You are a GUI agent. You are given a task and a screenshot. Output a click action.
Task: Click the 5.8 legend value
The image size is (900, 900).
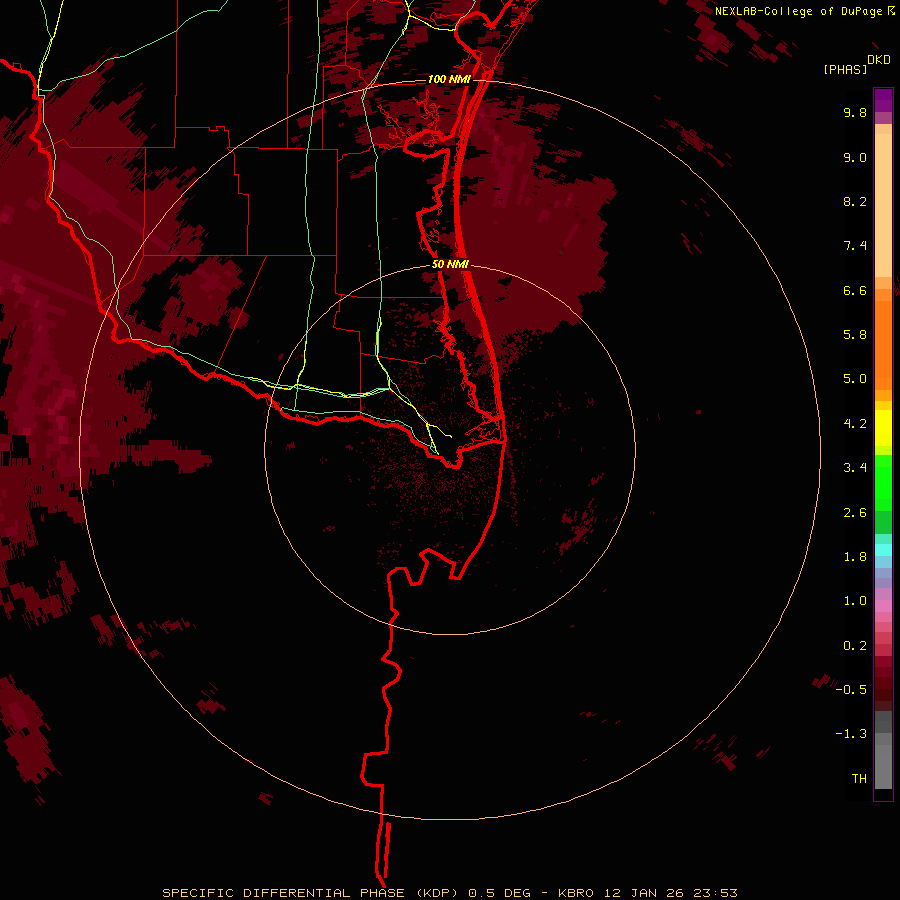click(855, 335)
